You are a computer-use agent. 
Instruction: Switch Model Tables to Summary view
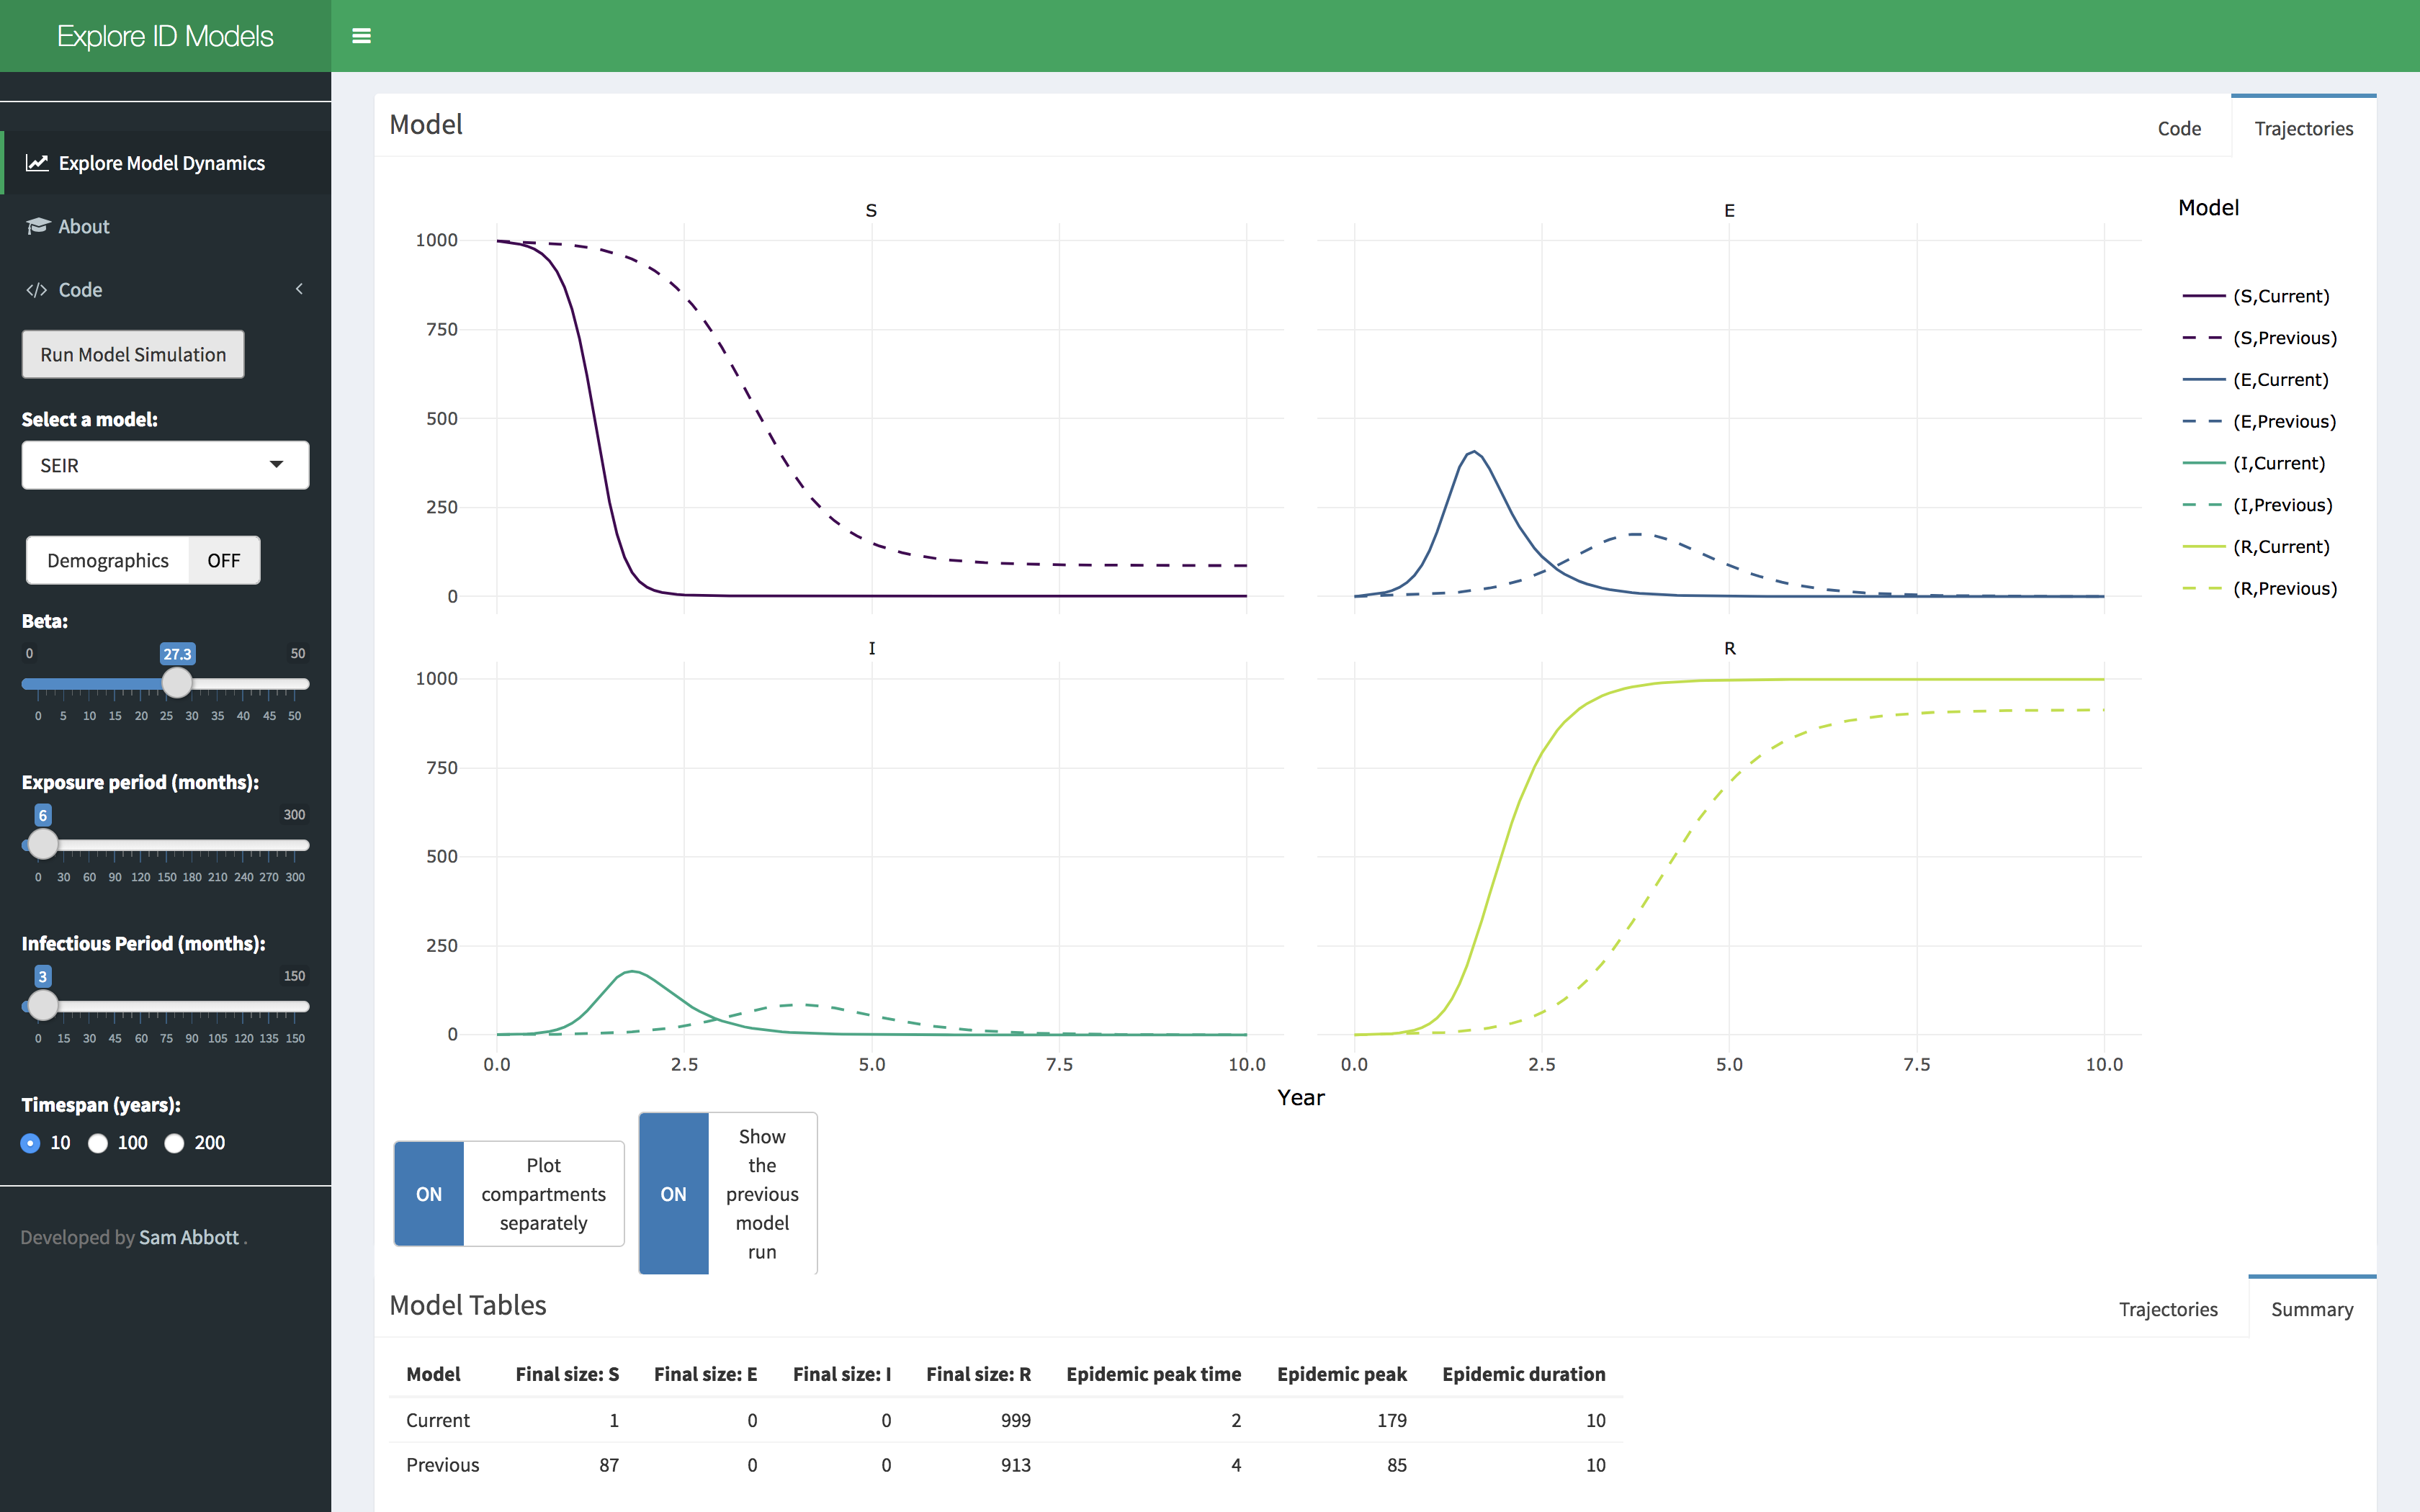[2312, 1308]
